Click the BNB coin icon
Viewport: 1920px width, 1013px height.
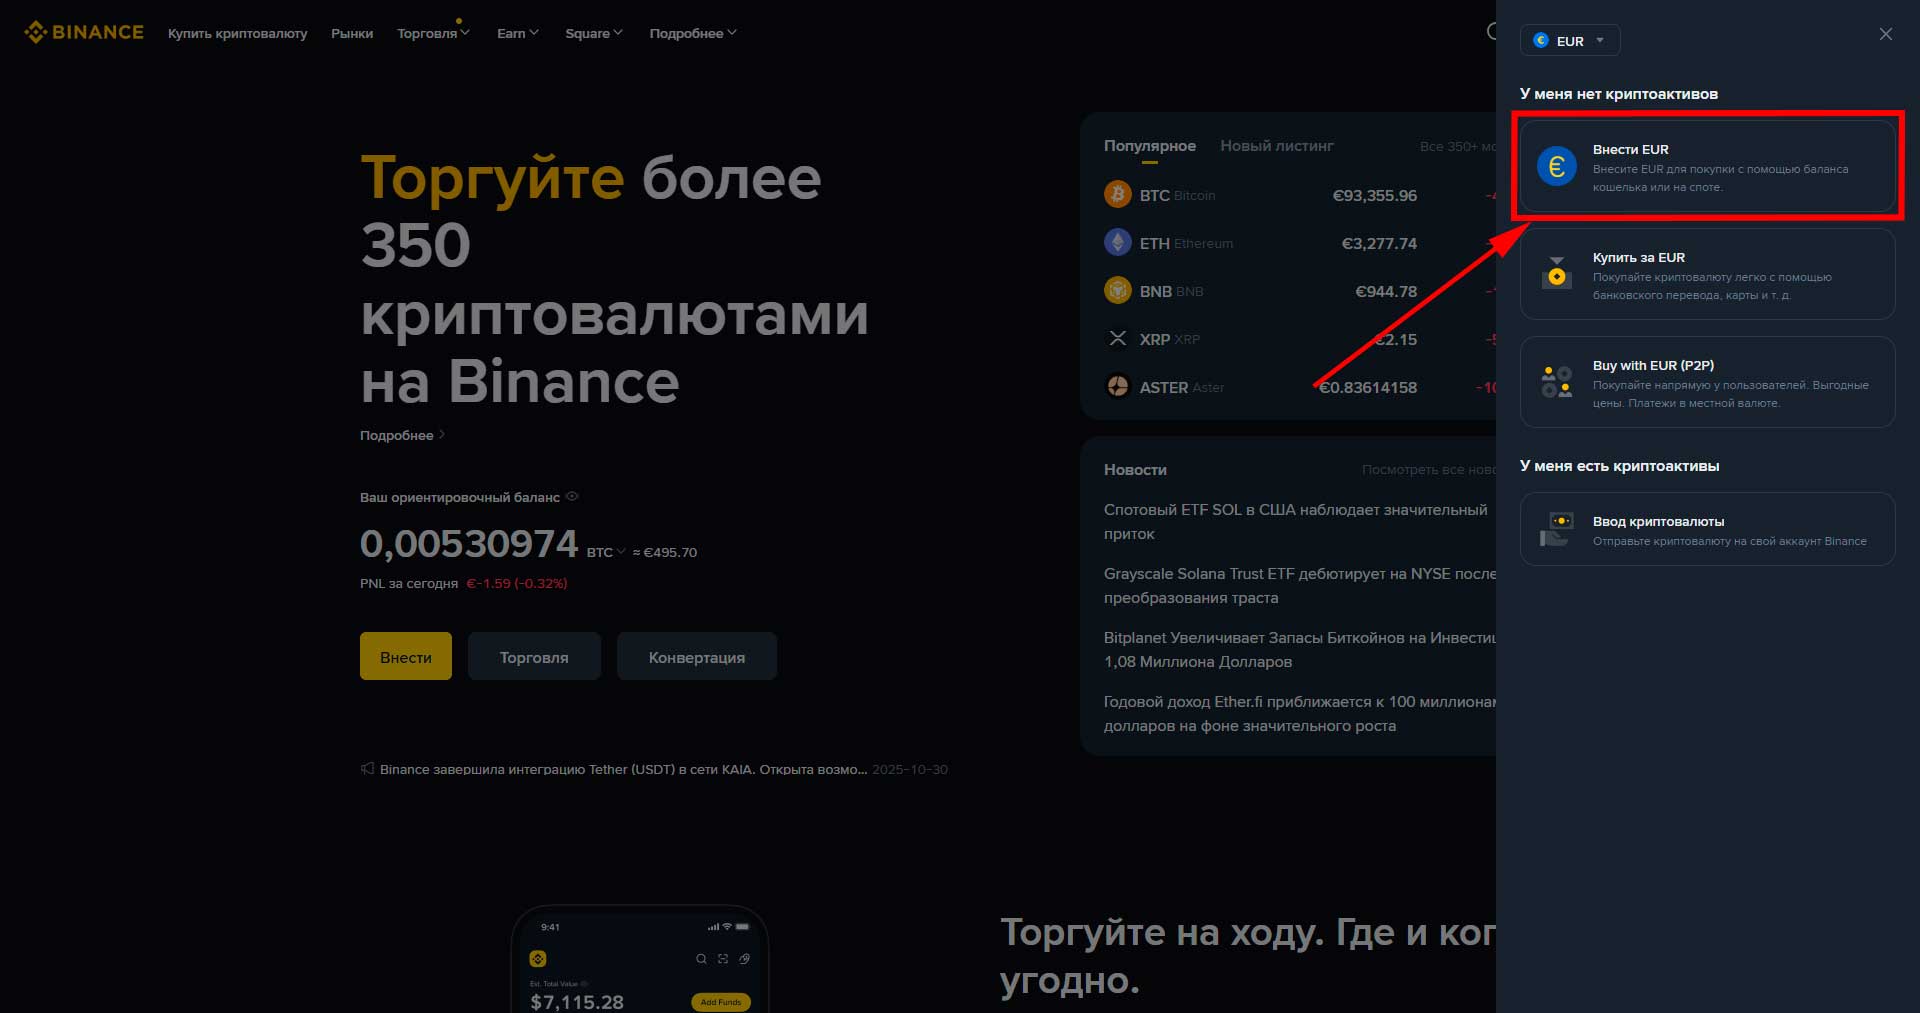click(1117, 290)
